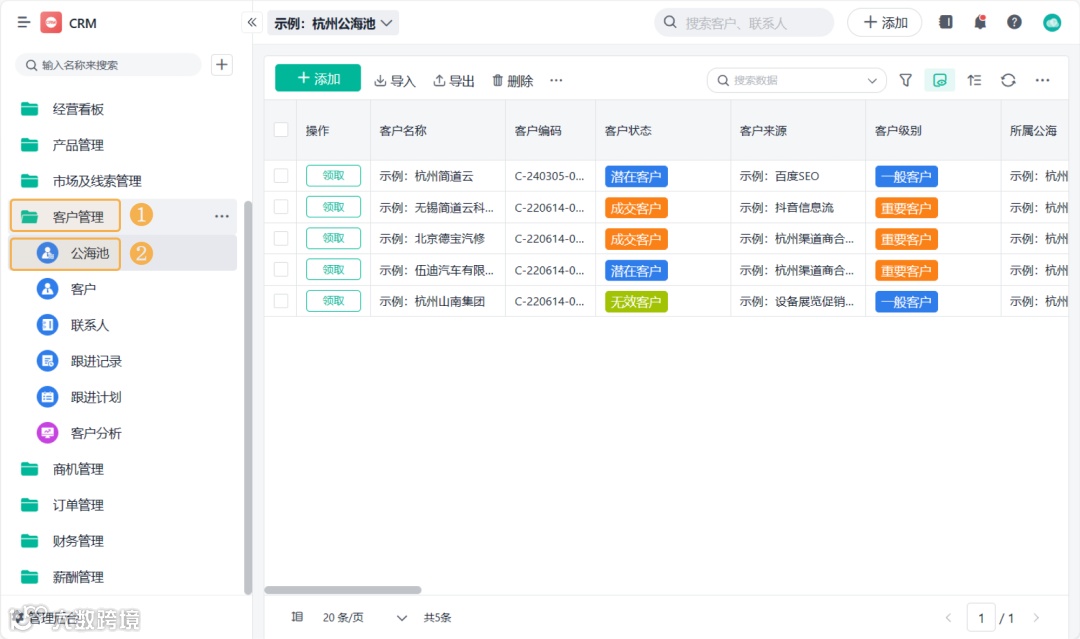The width and height of the screenshot is (1080, 639).
Task: Click the sidebar vertical scrollbar
Action: tap(248, 397)
